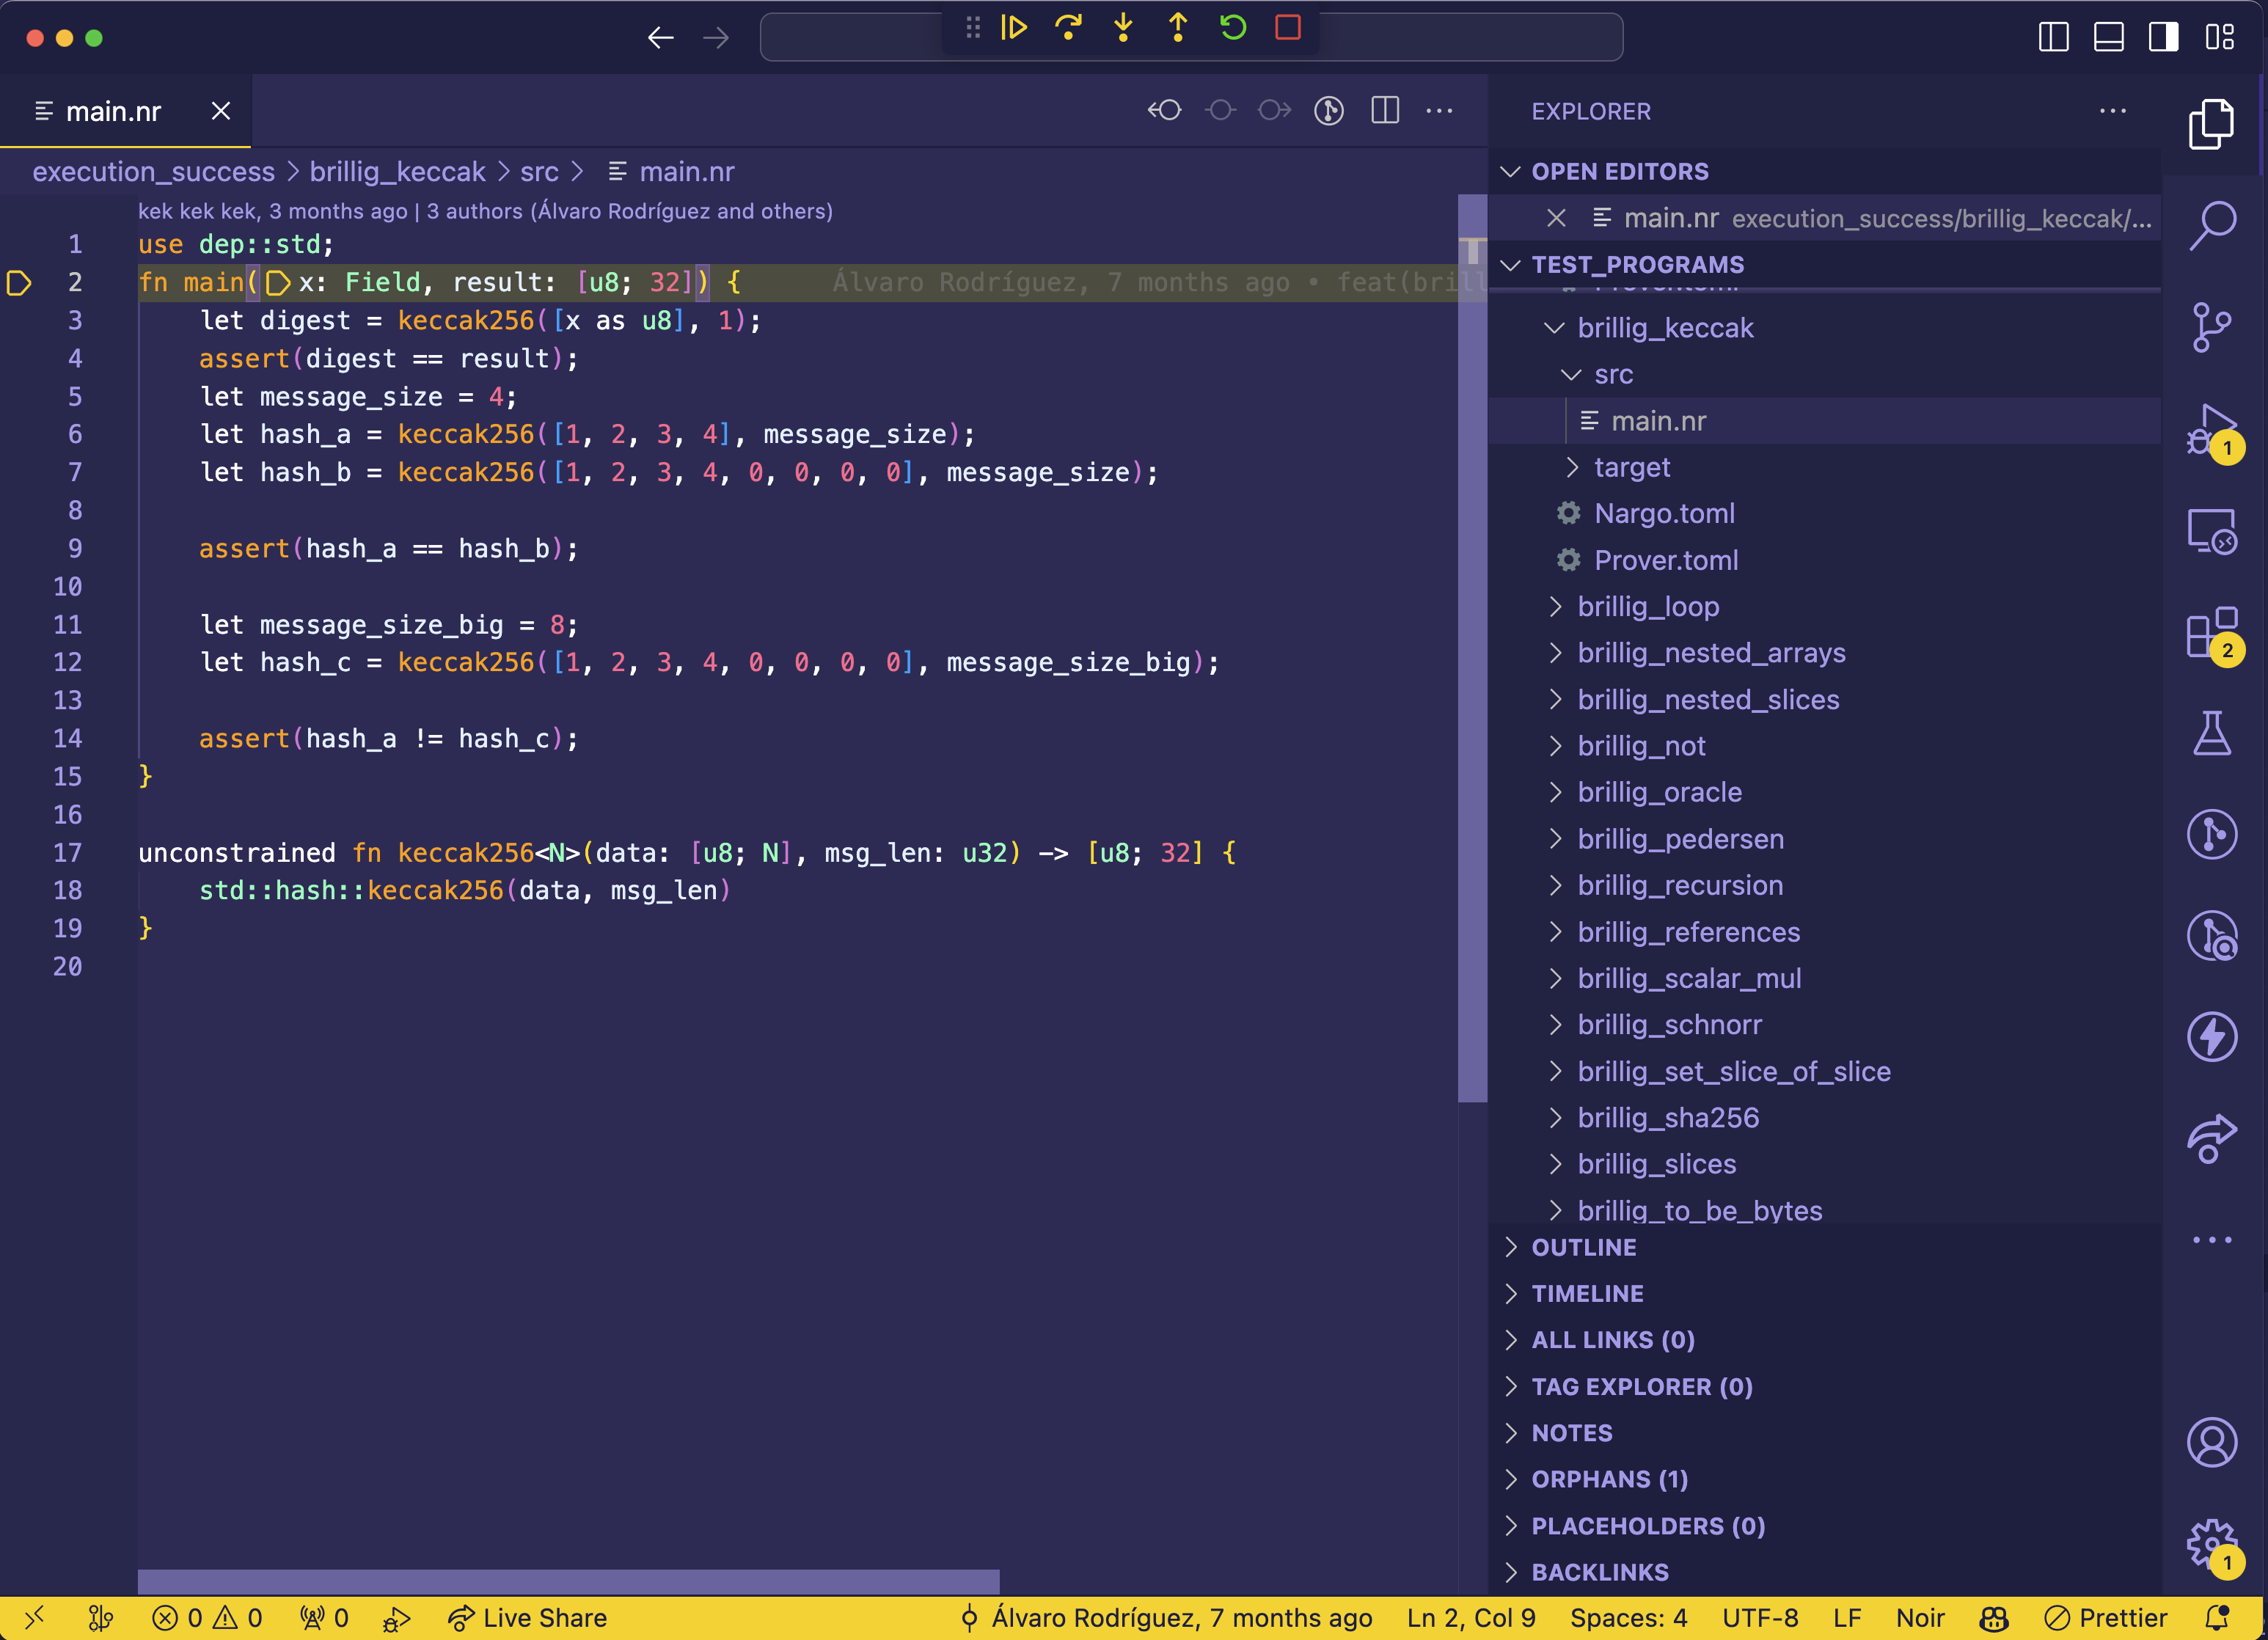Open the Testing view beaker icon

(2213, 732)
